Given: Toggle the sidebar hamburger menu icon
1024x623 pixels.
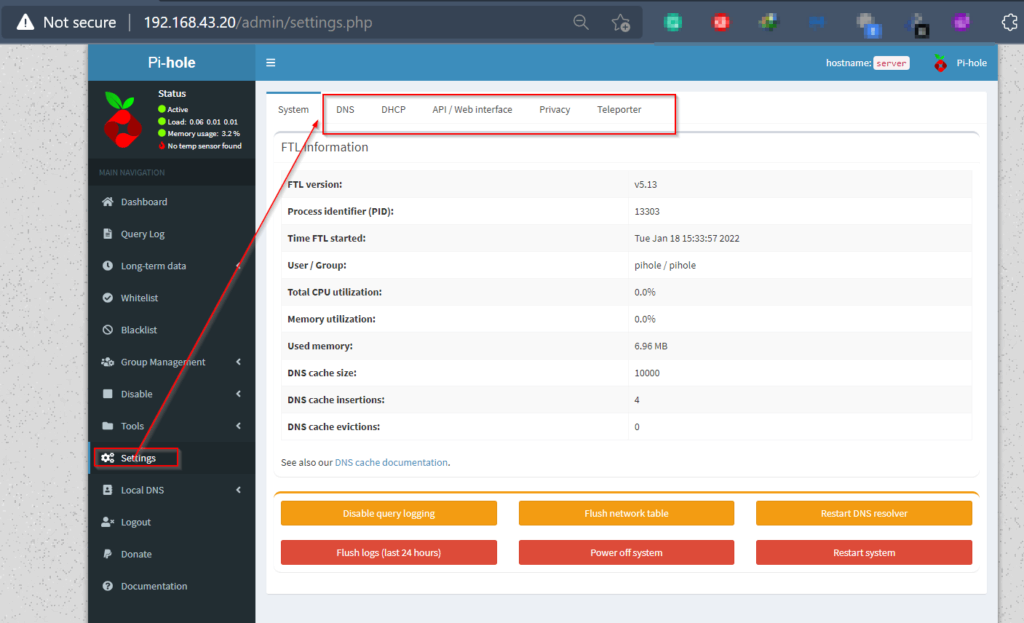Looking at the screenshot, I should (270, 63).
